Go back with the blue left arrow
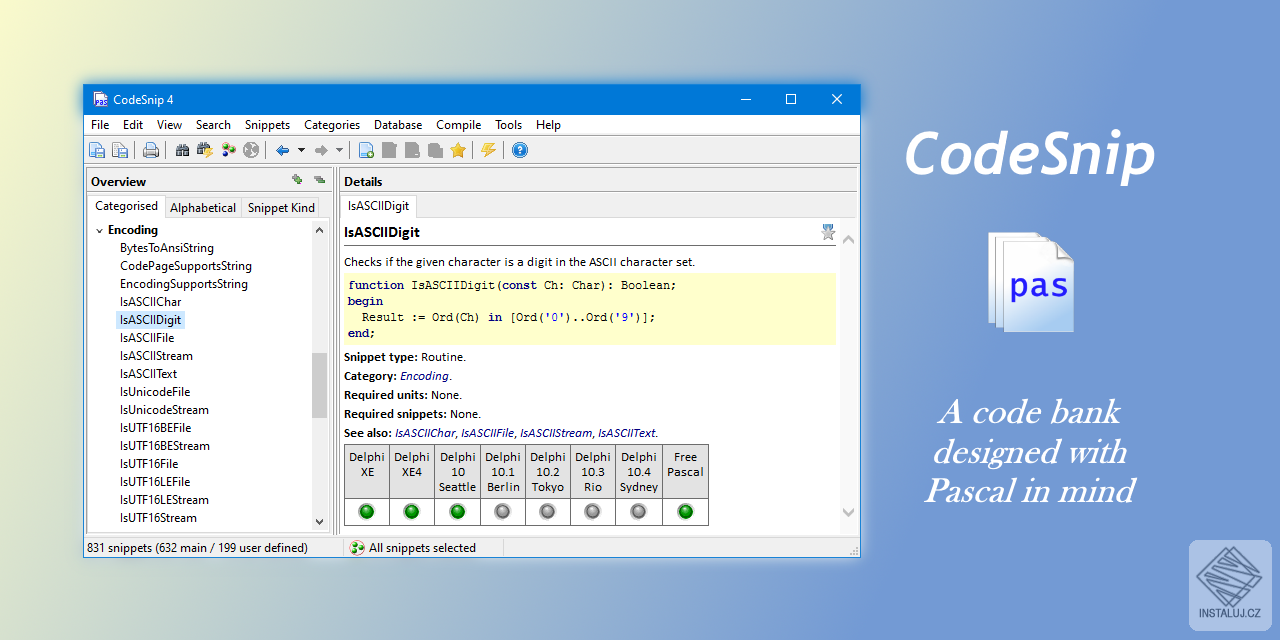The image size is (1280, 640). click(x=283, y=150)
